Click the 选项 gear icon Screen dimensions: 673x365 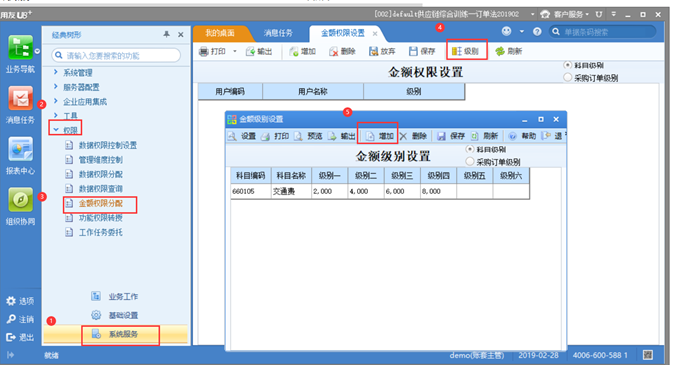(11, 301)
